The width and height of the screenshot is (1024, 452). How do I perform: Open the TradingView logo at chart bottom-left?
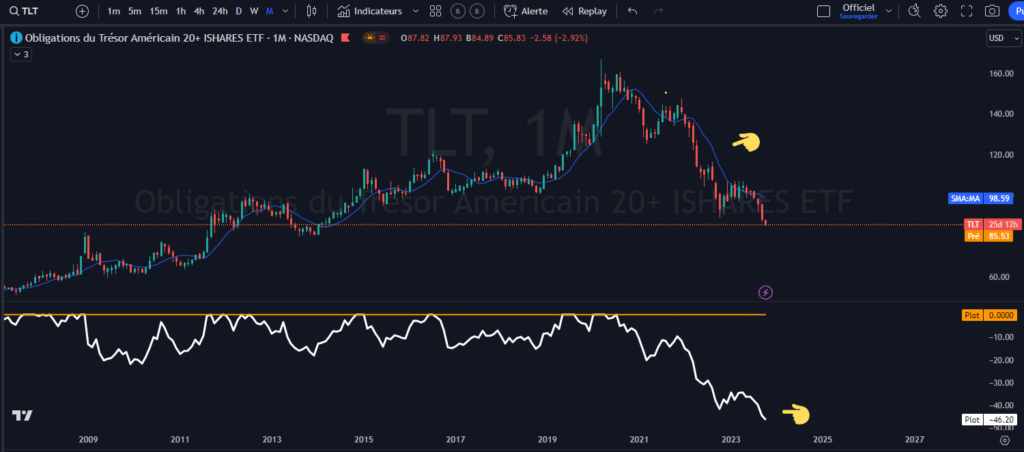[22, 415]
